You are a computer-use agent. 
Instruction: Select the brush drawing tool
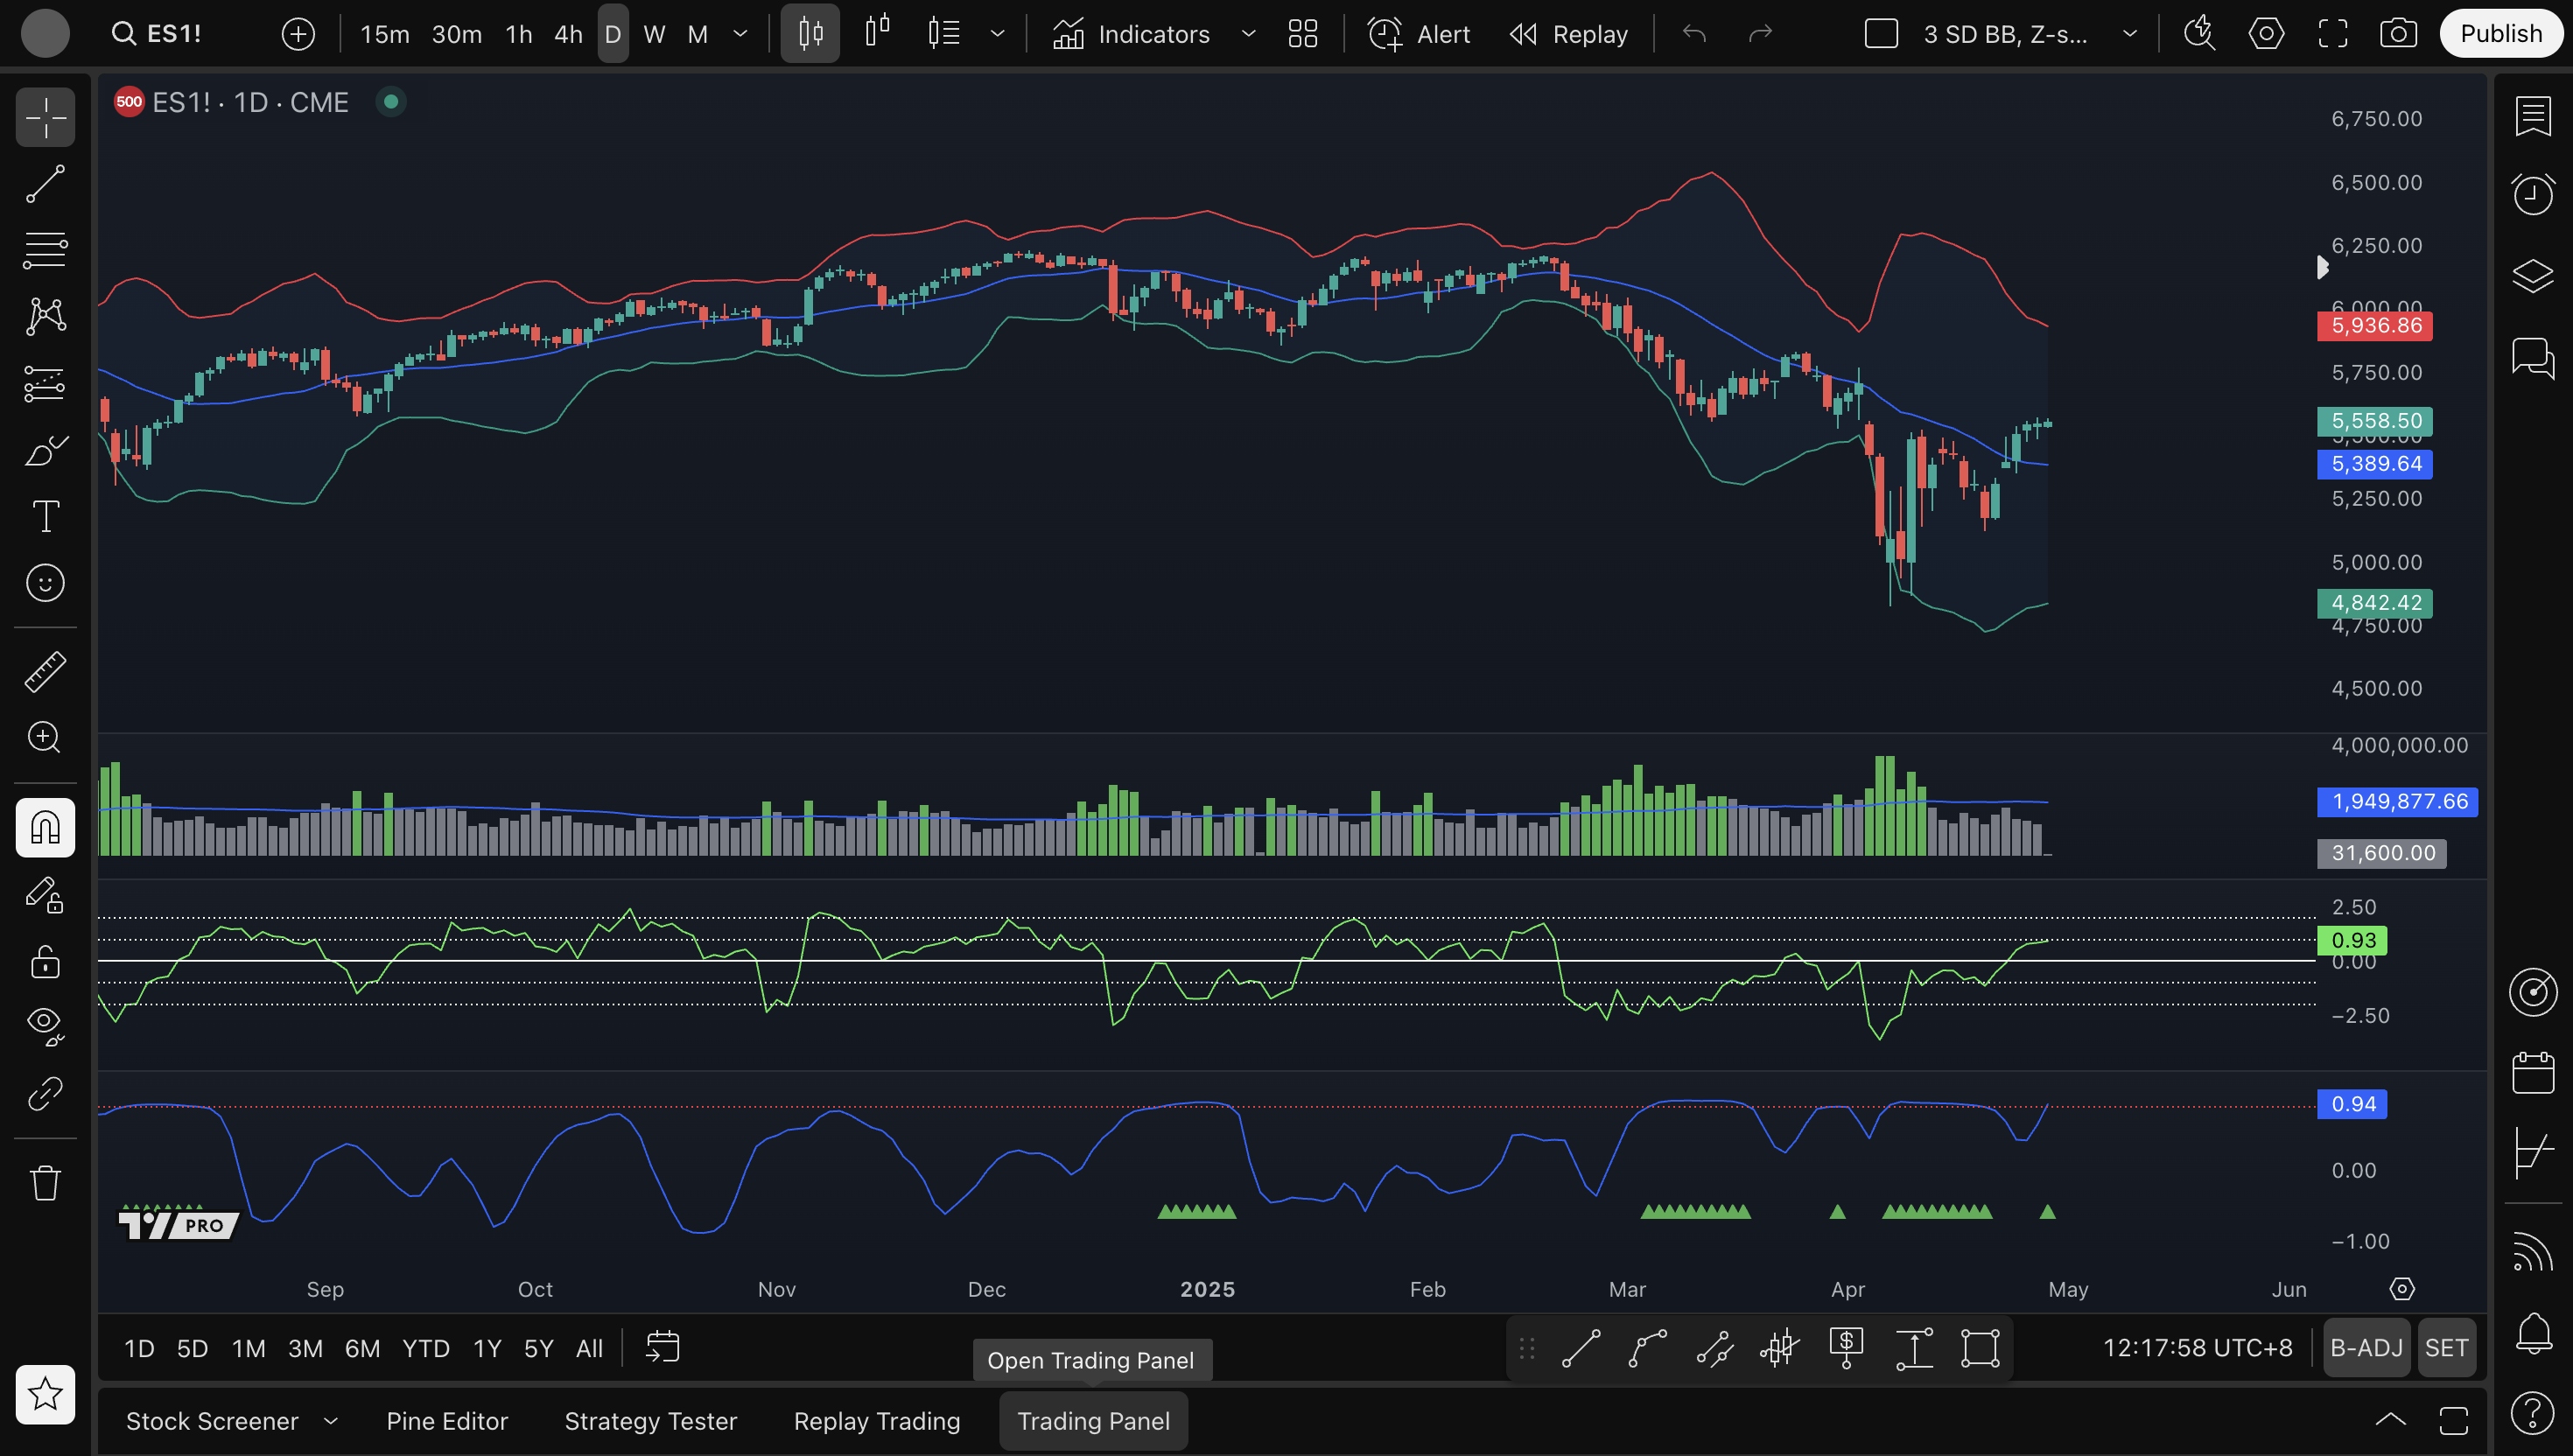point(45,450)
